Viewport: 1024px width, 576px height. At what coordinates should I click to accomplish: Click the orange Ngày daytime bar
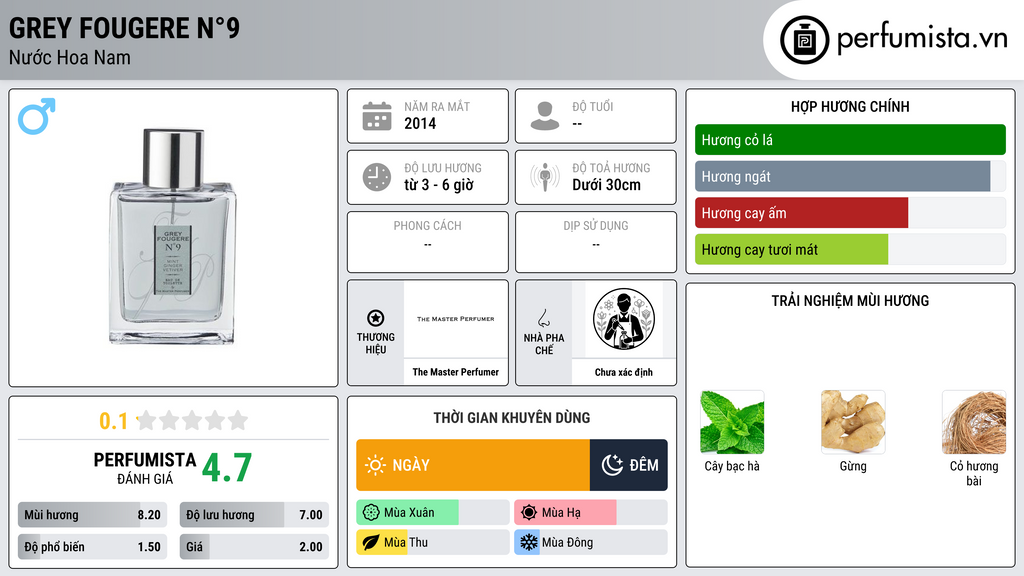pos(473,465)
